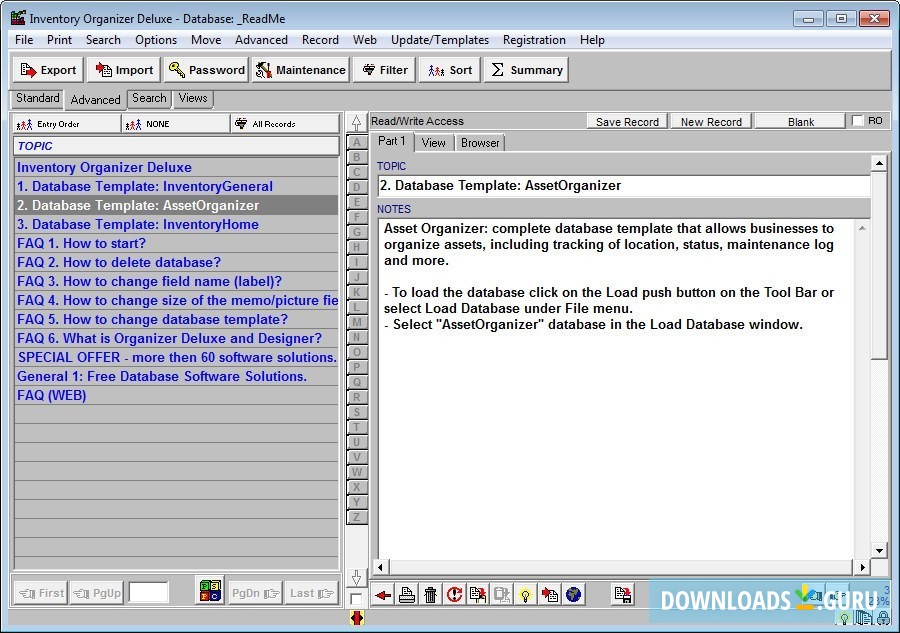This screenshot has width=900, height=633.
Task: Click the record panel scroll-up arrow
Action: [879, 164]
